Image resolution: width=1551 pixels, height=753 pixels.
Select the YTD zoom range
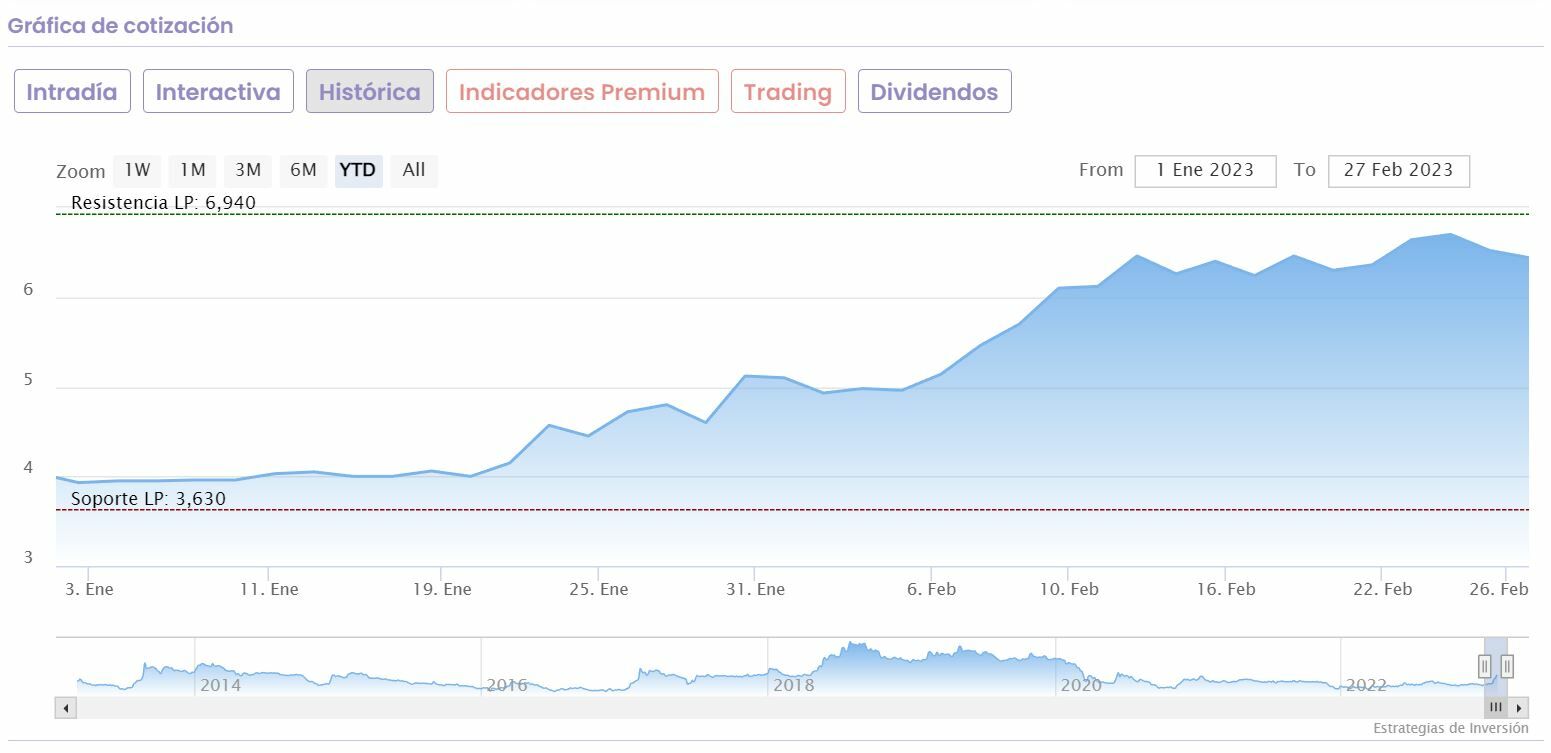point(358,170)
